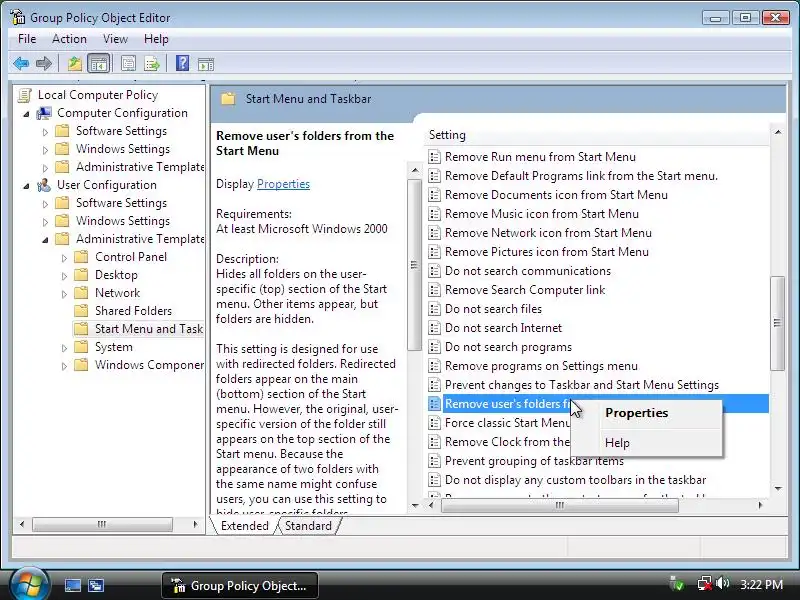The image size is (800, 600).
Task: Open the Help menu in menu bar
Action: tap(156, 39)
